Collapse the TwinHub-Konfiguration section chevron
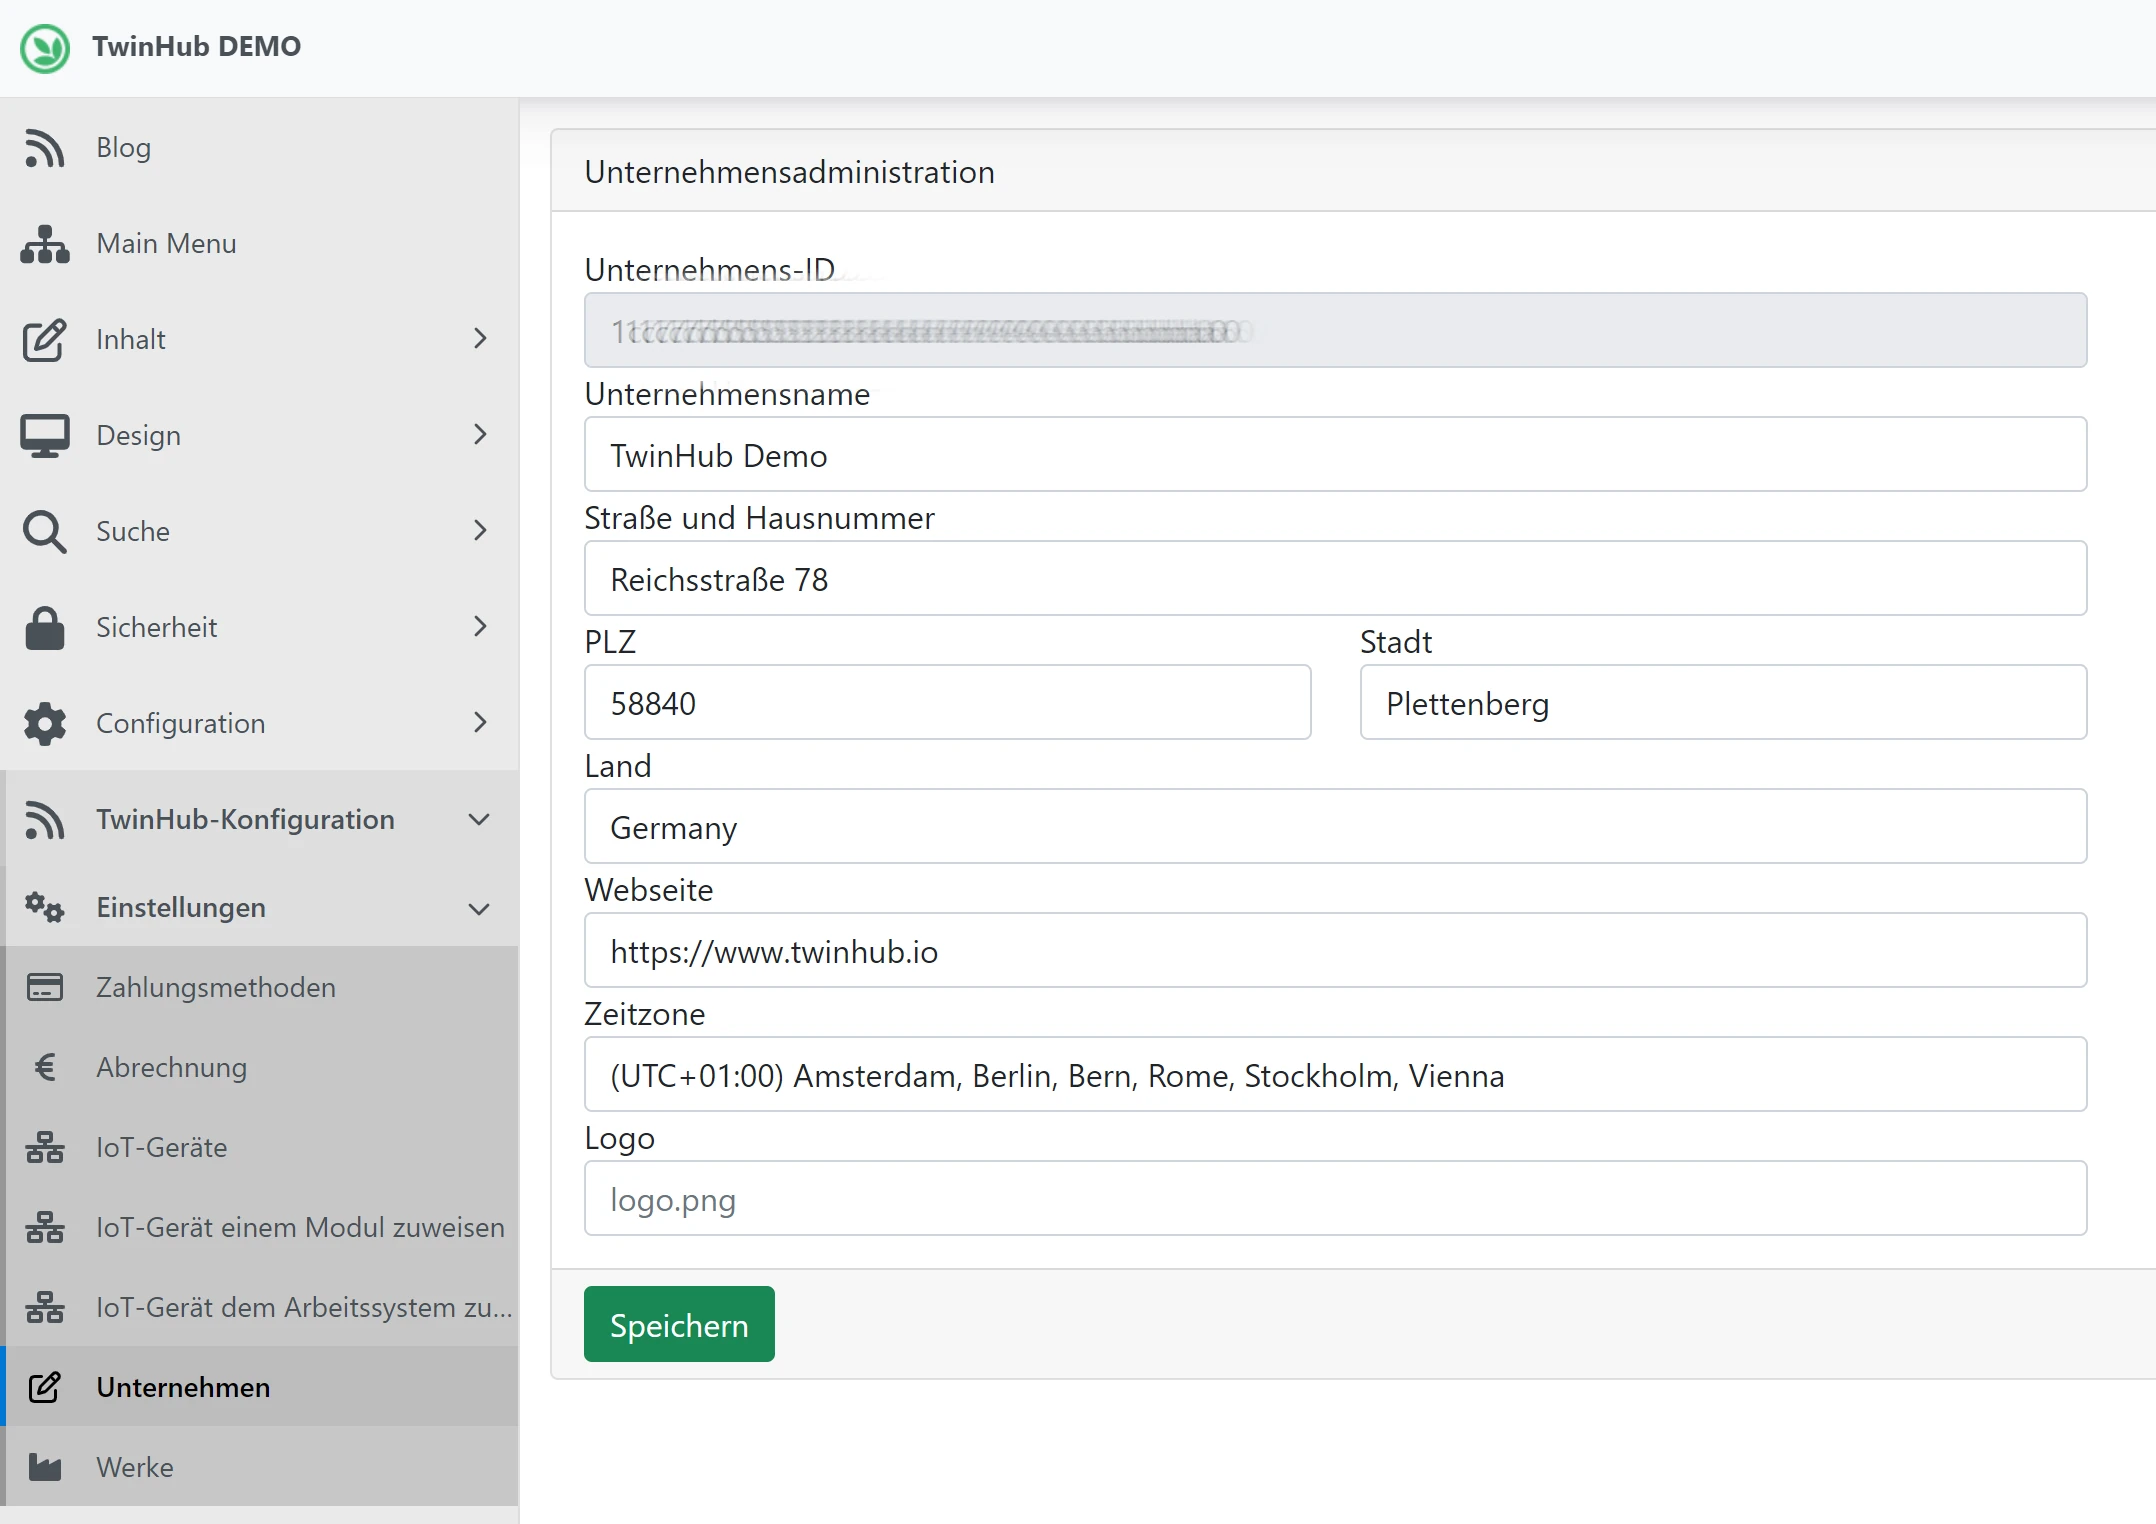2156x1524 pixels. (x=480, y=820)
